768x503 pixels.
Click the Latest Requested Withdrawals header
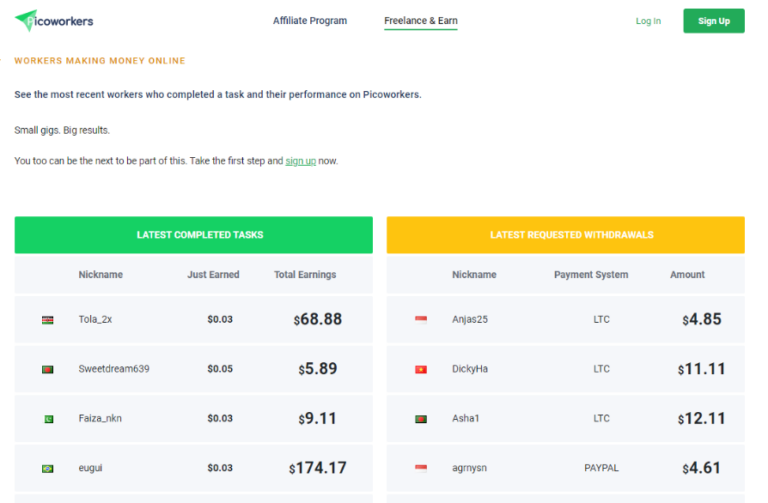point(565,235)
